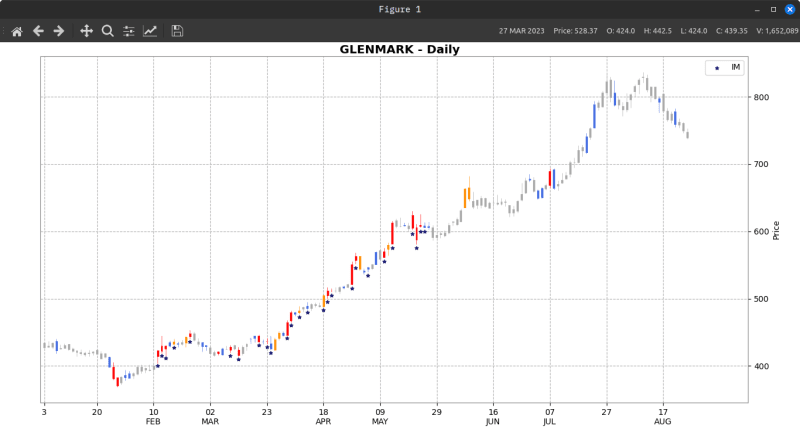This screenshot has width=800, height=429.
Task: Click the 09 MAY date label
Action: [x=380, y=417]
